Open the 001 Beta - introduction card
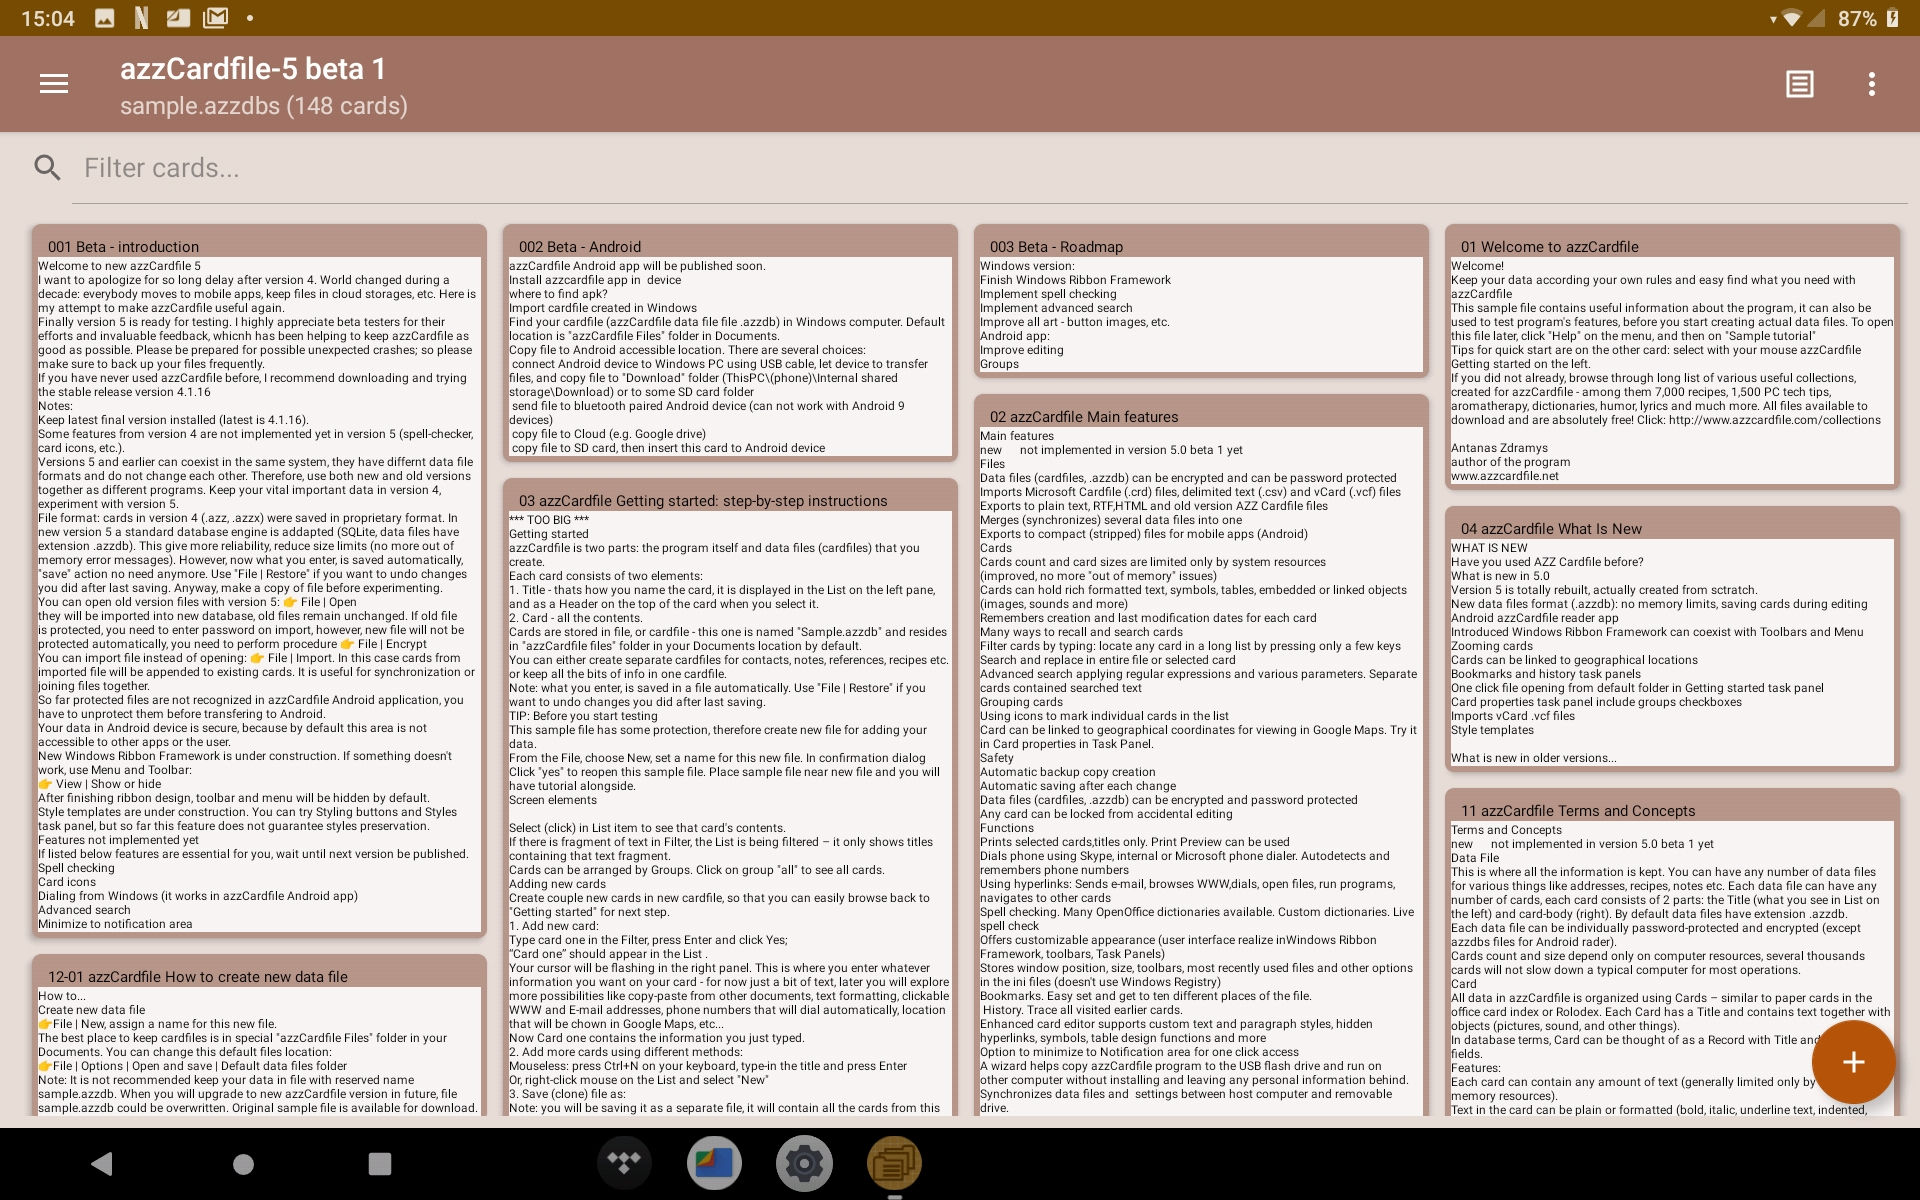Viewport: 1920px width, 1200px height. click(259, 581)
